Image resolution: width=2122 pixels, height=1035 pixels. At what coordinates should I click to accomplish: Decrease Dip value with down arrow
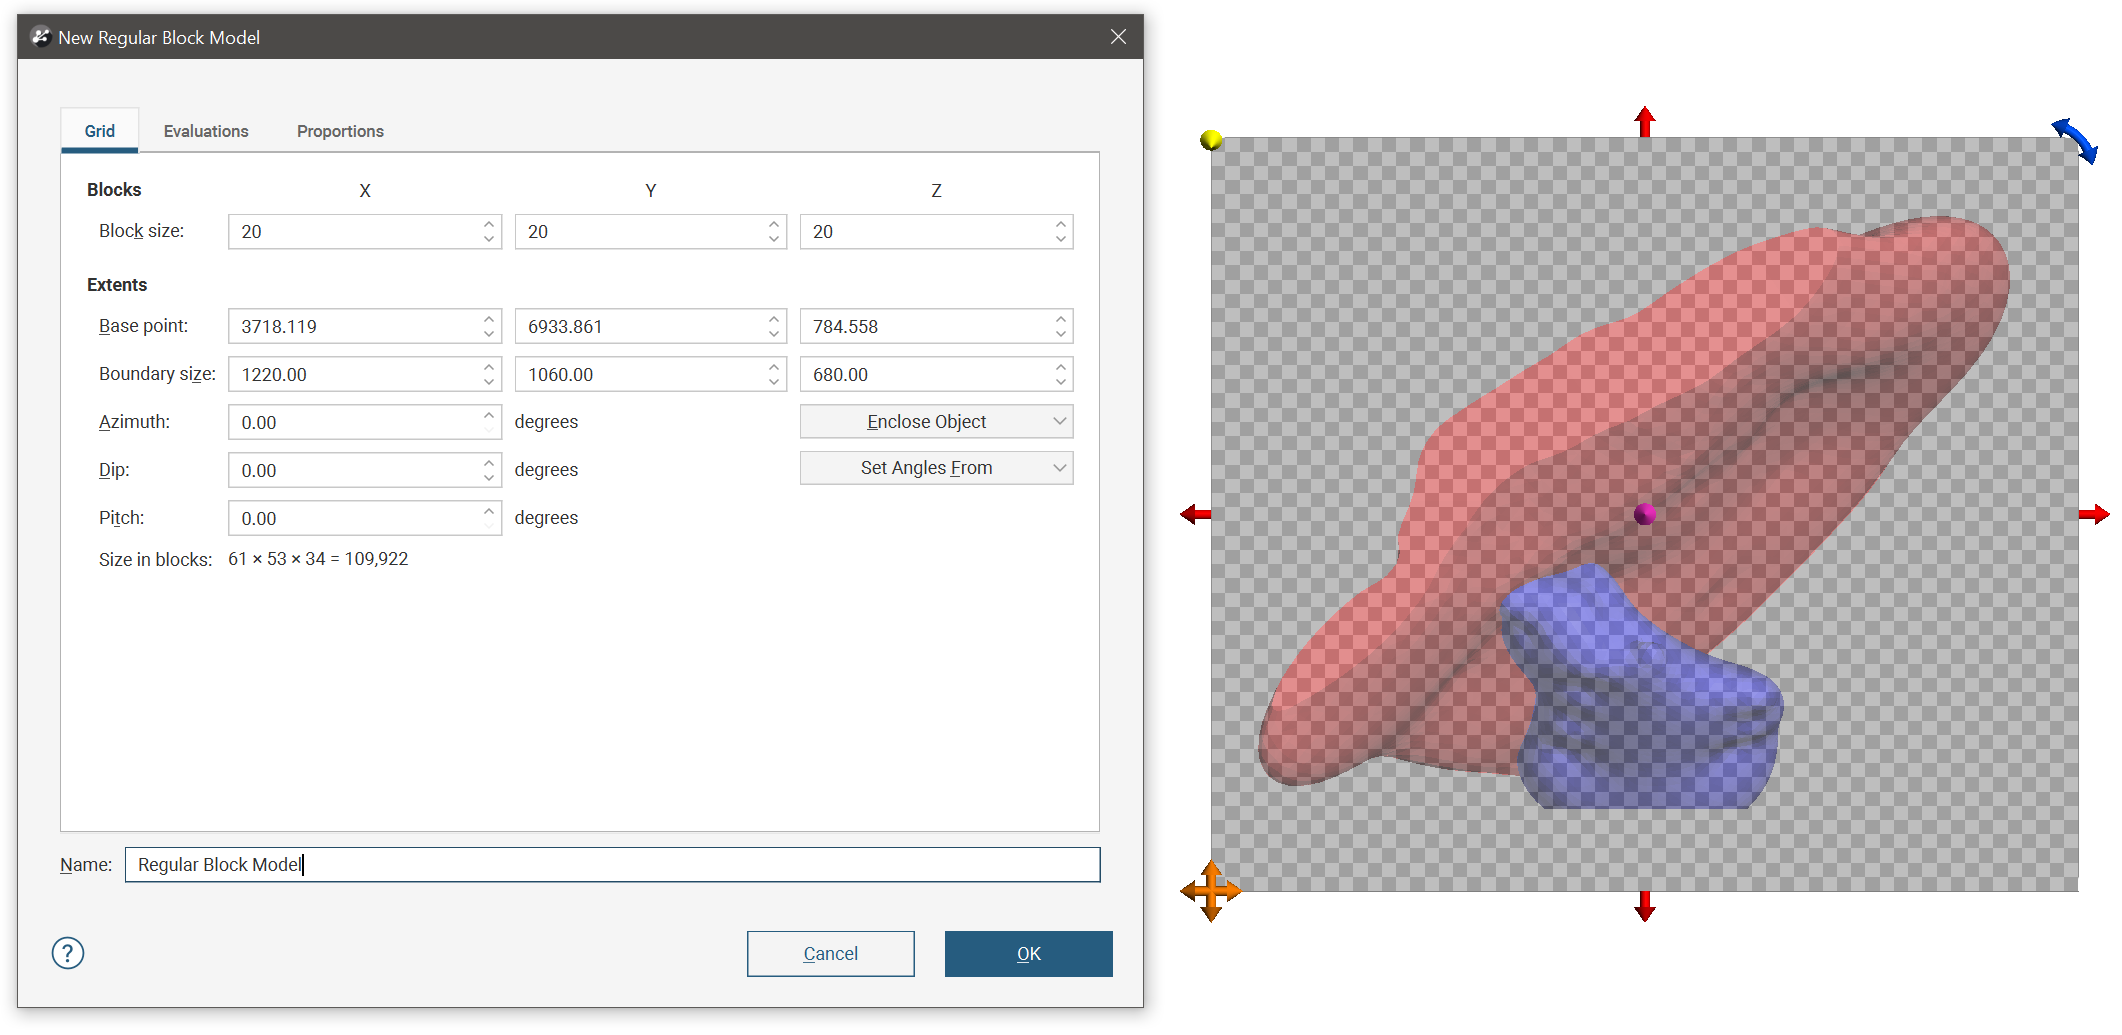click(x=489, y=478)
